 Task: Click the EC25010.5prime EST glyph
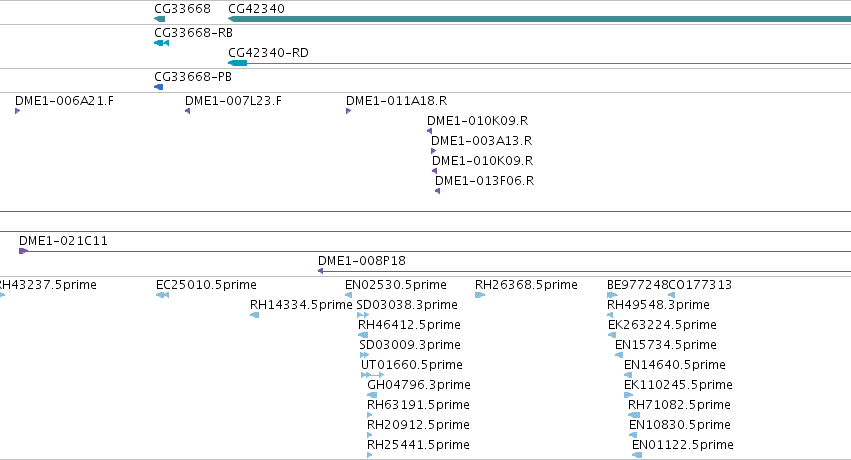coord(162,295)
